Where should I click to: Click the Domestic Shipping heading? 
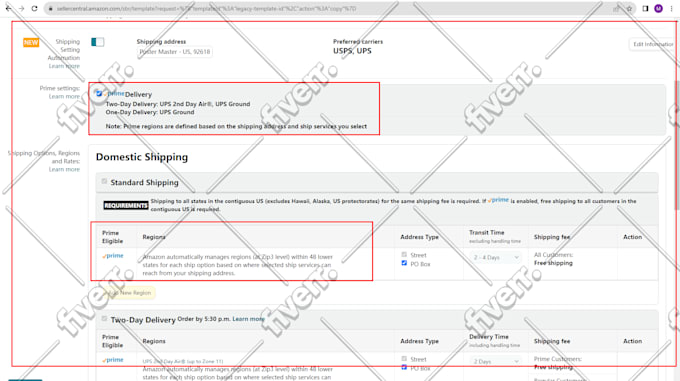[142, 157]
